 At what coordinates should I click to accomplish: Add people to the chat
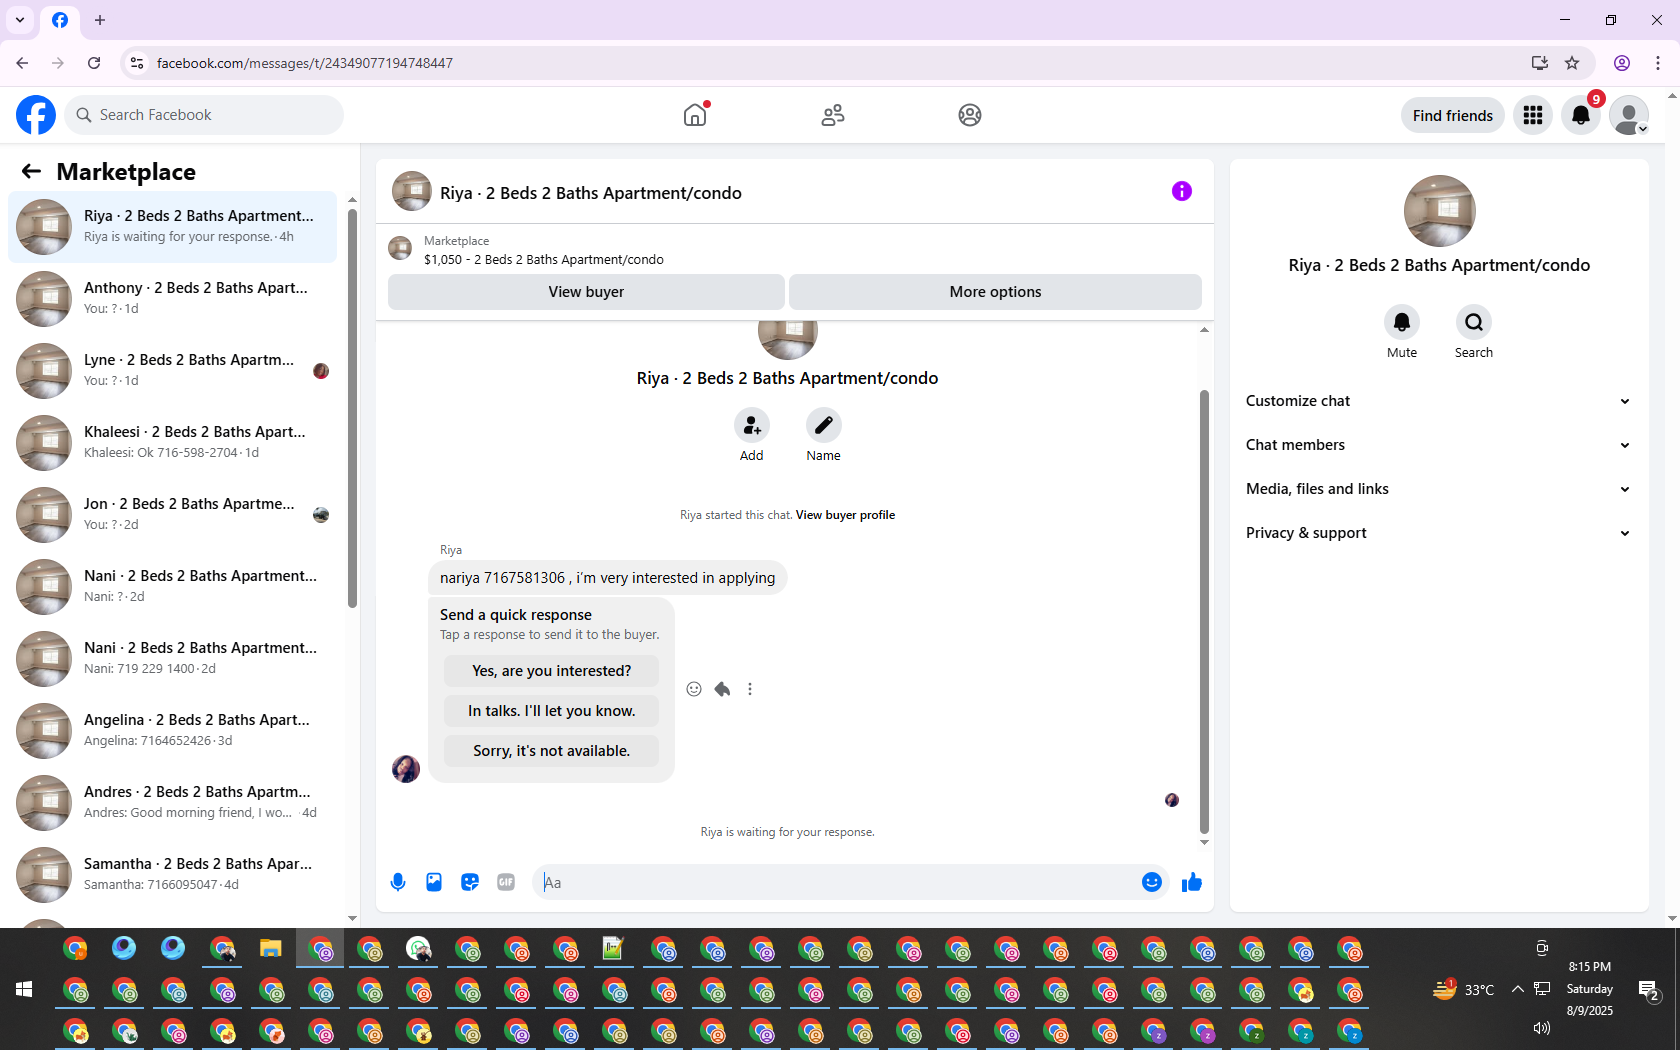(x=752, y=426)
